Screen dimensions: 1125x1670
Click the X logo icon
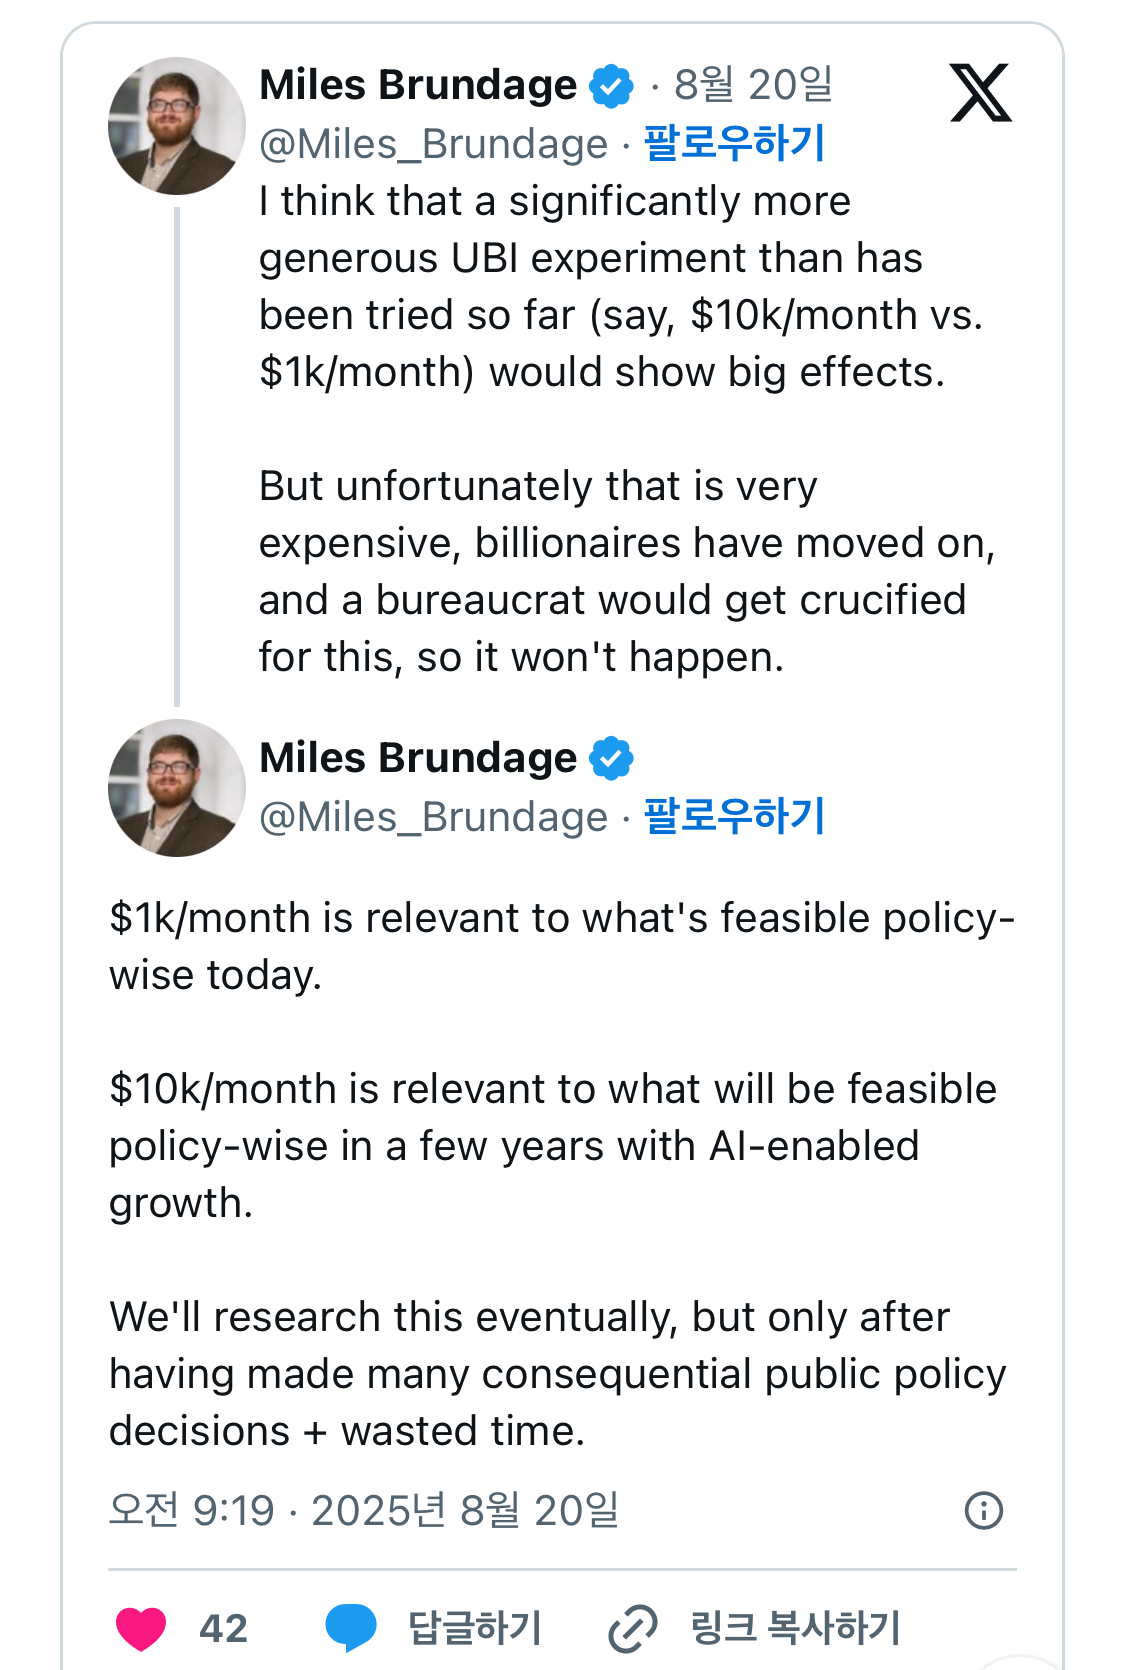click(980, 93)
